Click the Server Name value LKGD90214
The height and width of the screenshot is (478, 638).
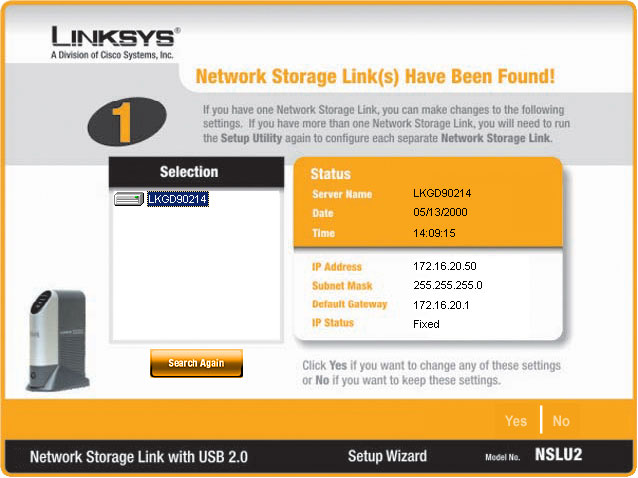click(442, 193)
